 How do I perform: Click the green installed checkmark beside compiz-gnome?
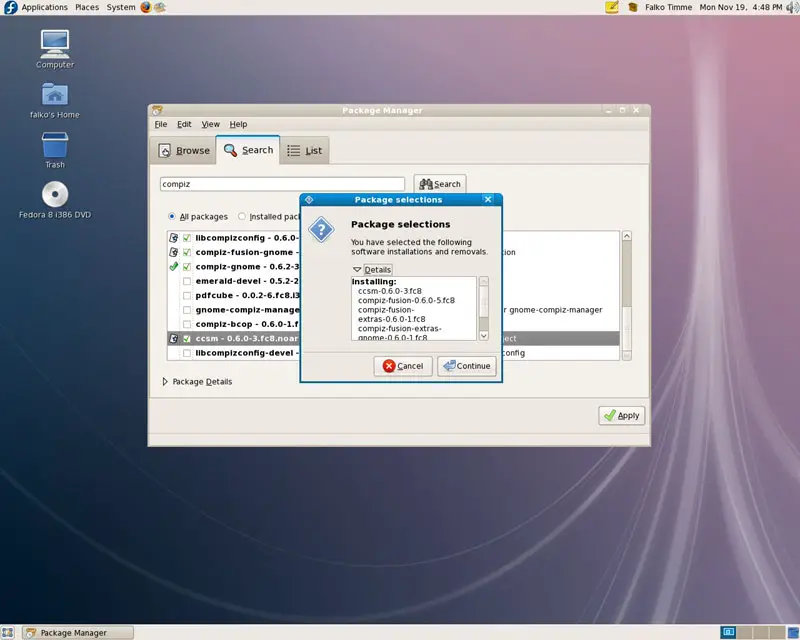(x=173, y=266)
